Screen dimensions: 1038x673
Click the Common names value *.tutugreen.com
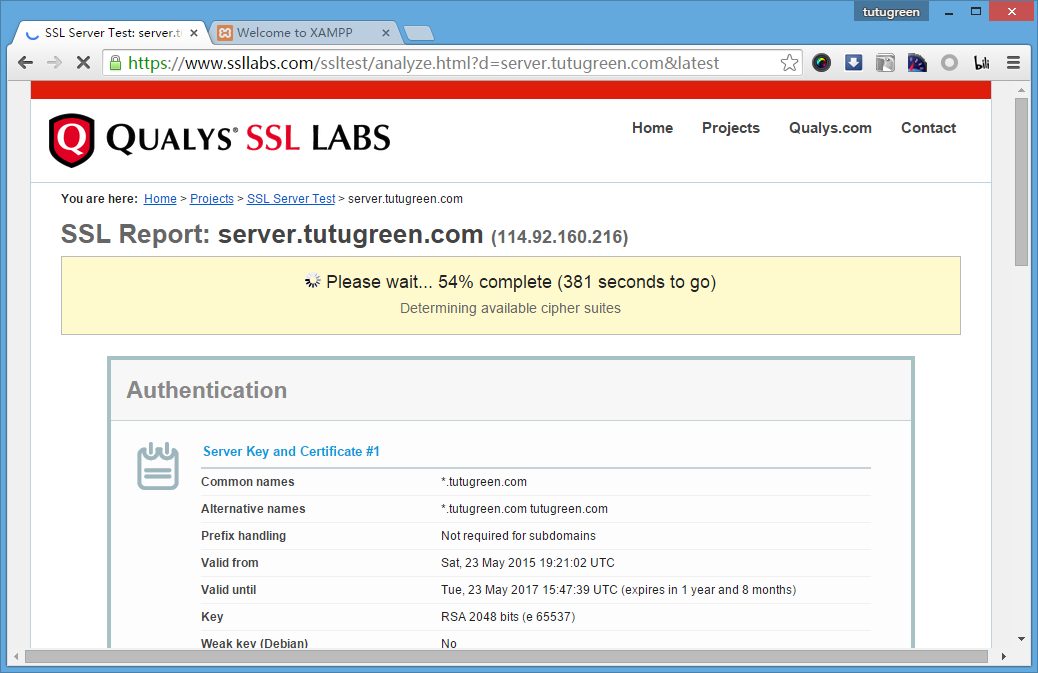pos(484,482)
